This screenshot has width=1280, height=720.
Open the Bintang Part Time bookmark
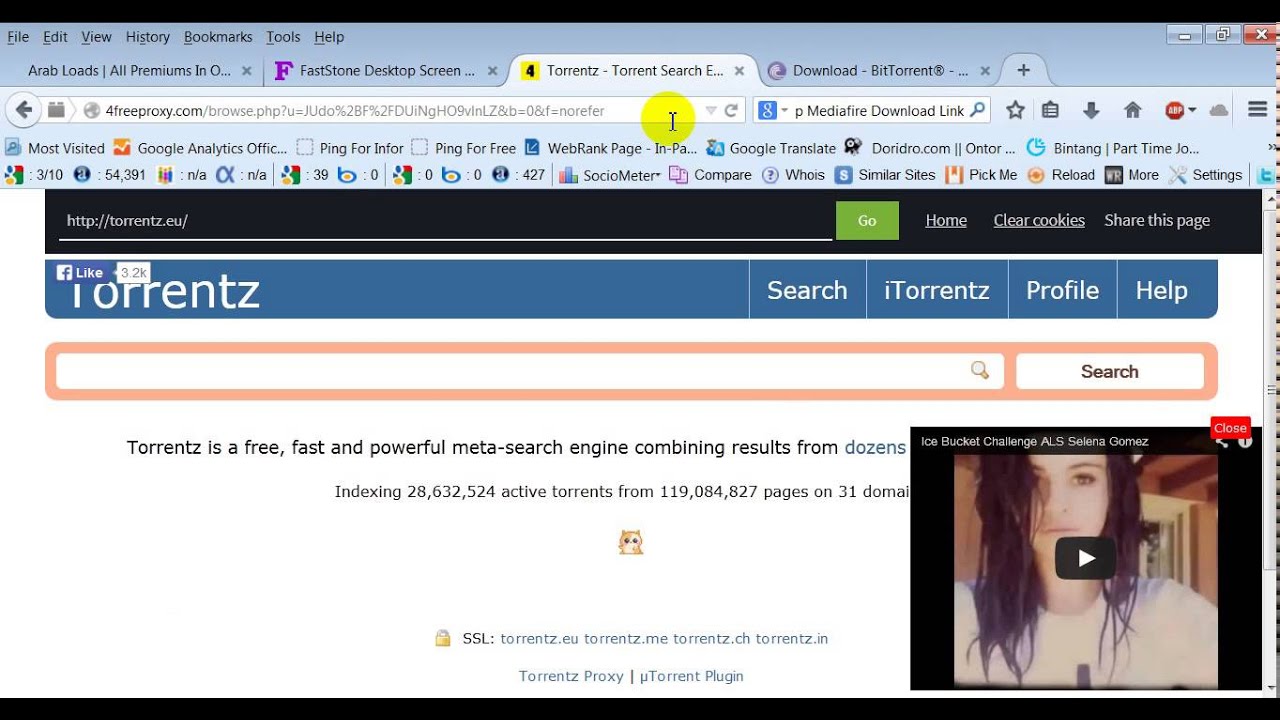pyautogui.click(x=1113, y=147)
